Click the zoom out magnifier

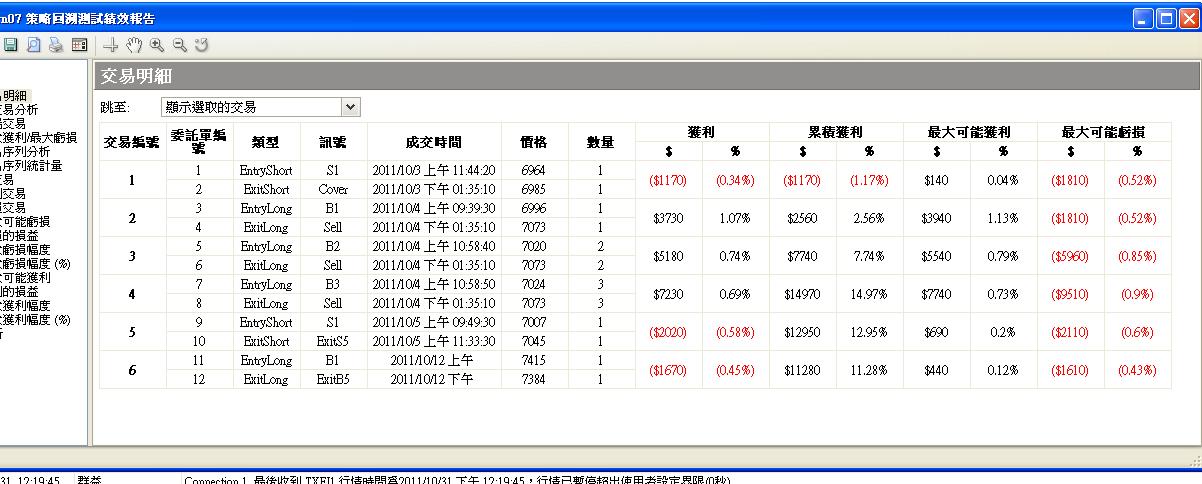tap(180, 45)
